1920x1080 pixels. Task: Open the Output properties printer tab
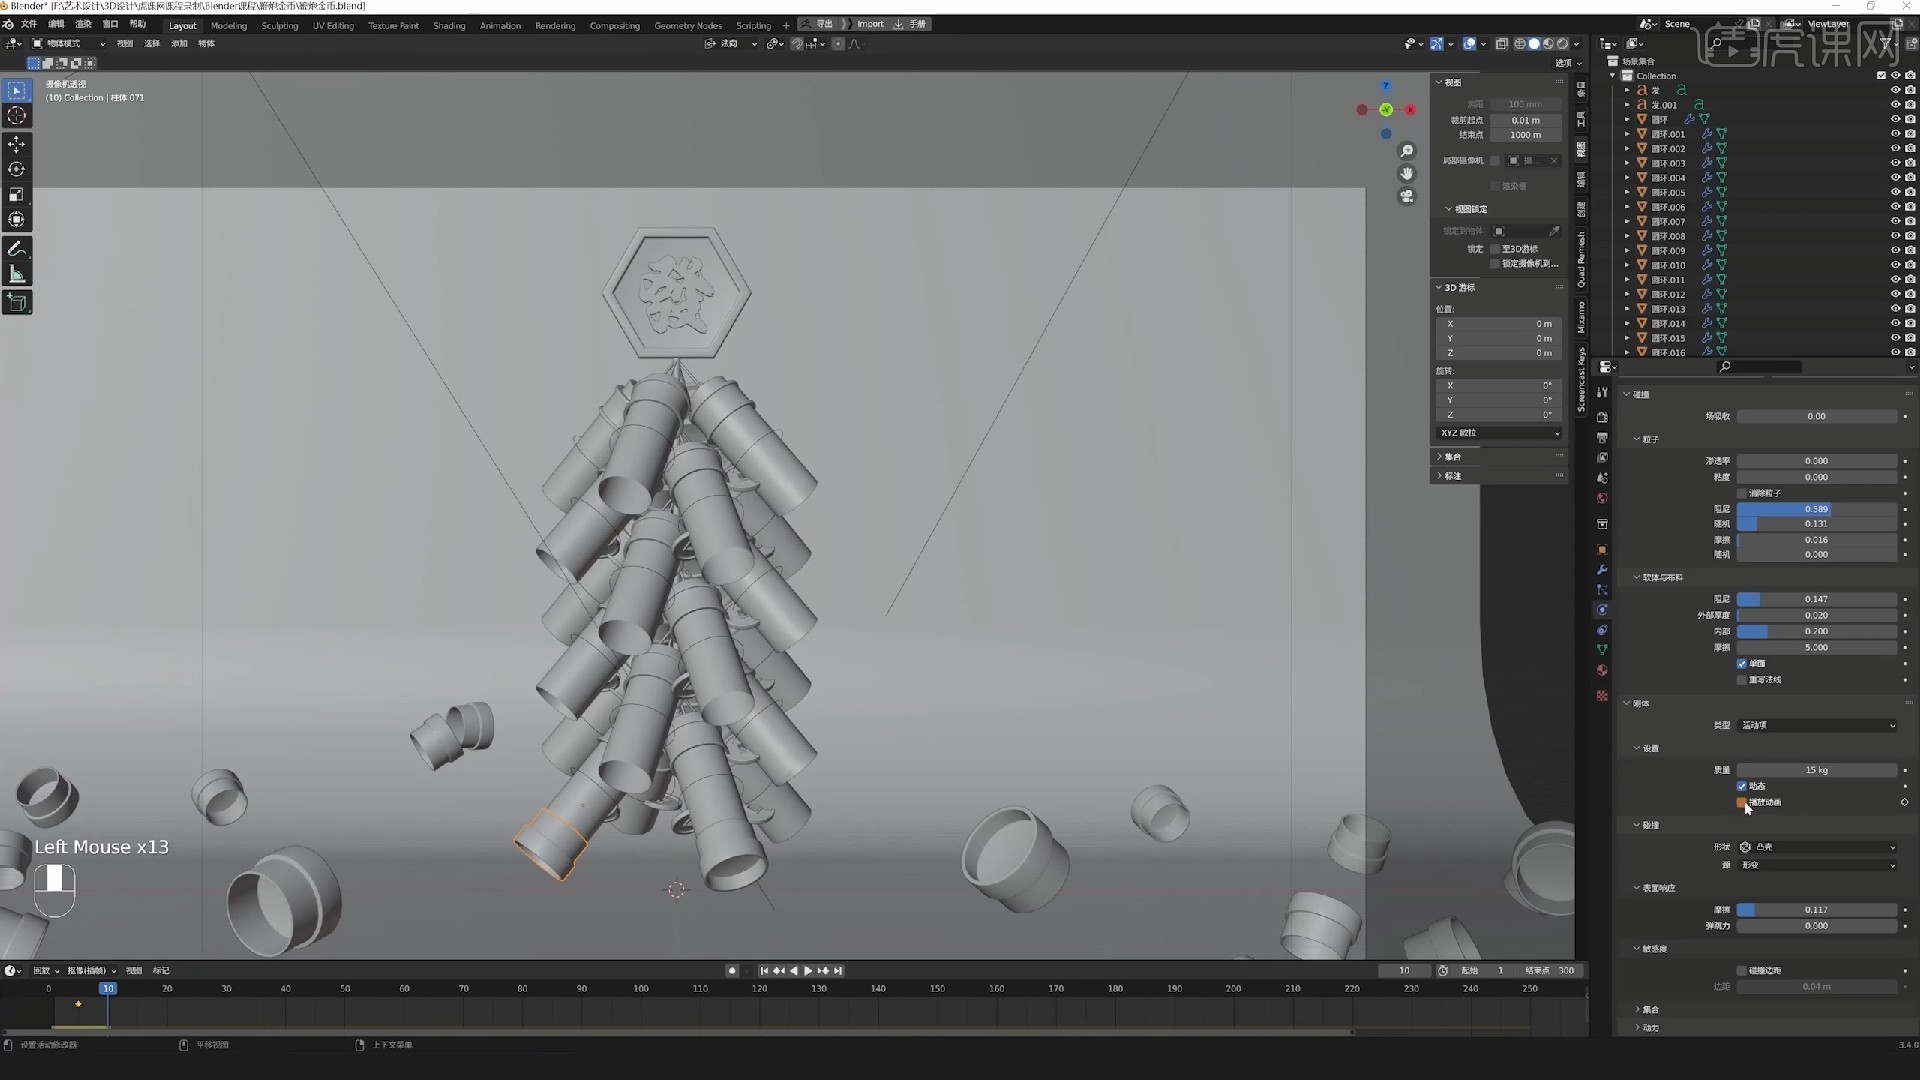[1602, 438]
